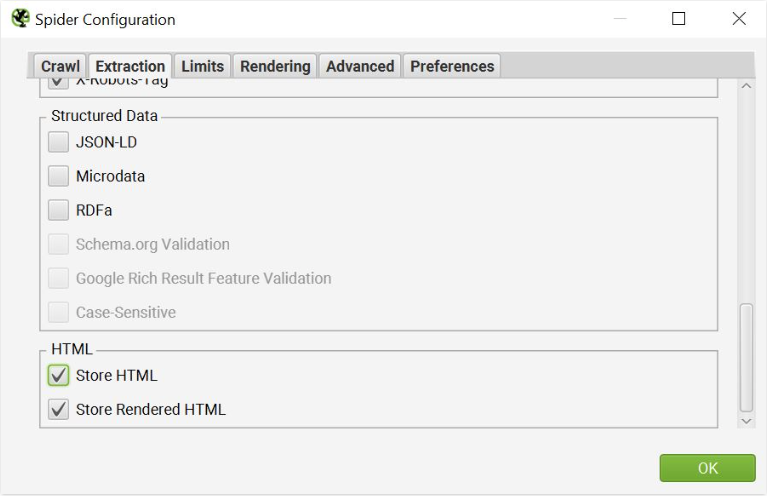Open the Advanced tab
The height and width of the screenshot is (496, 767).
pos(360,66)
